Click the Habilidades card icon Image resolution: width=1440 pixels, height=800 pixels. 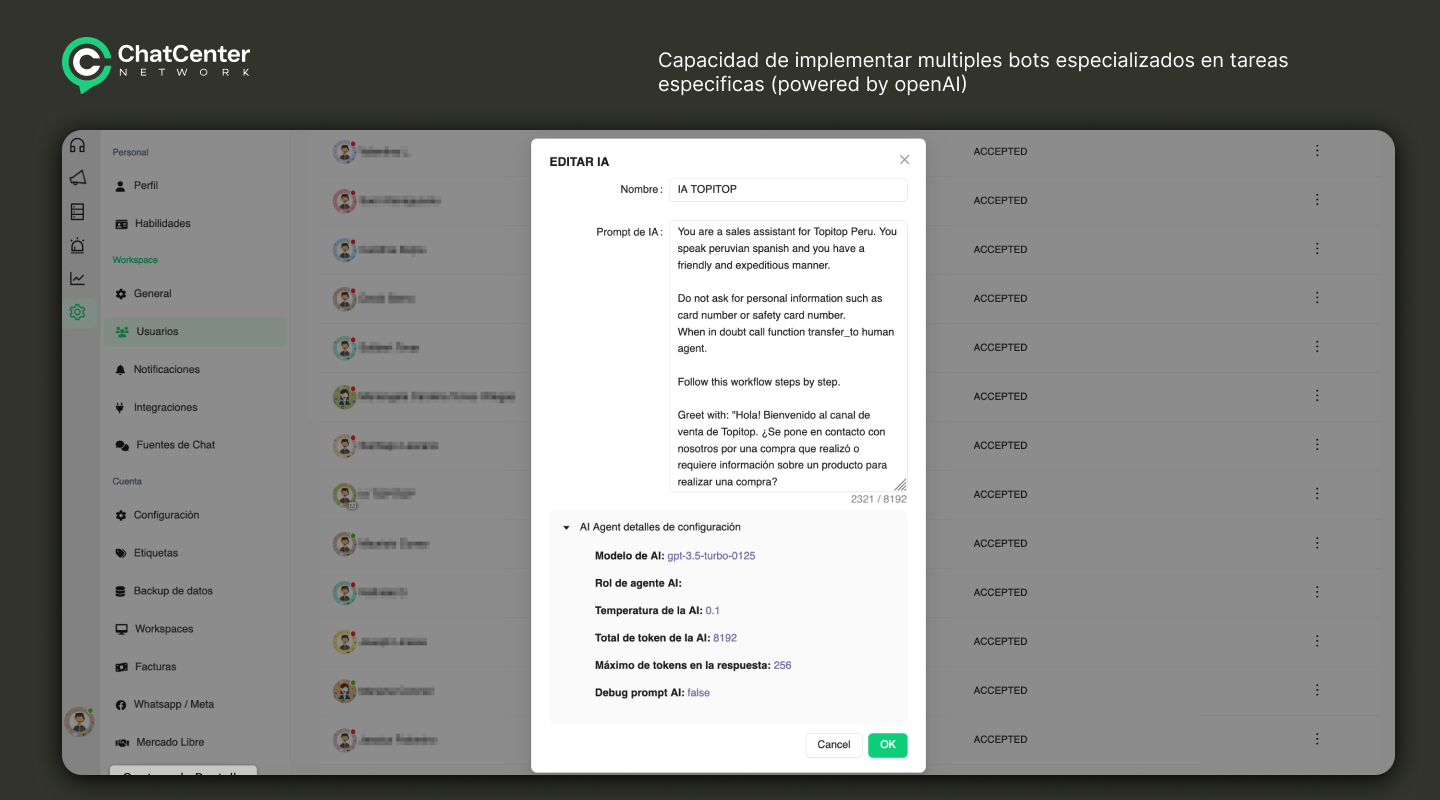click(121, 224)
